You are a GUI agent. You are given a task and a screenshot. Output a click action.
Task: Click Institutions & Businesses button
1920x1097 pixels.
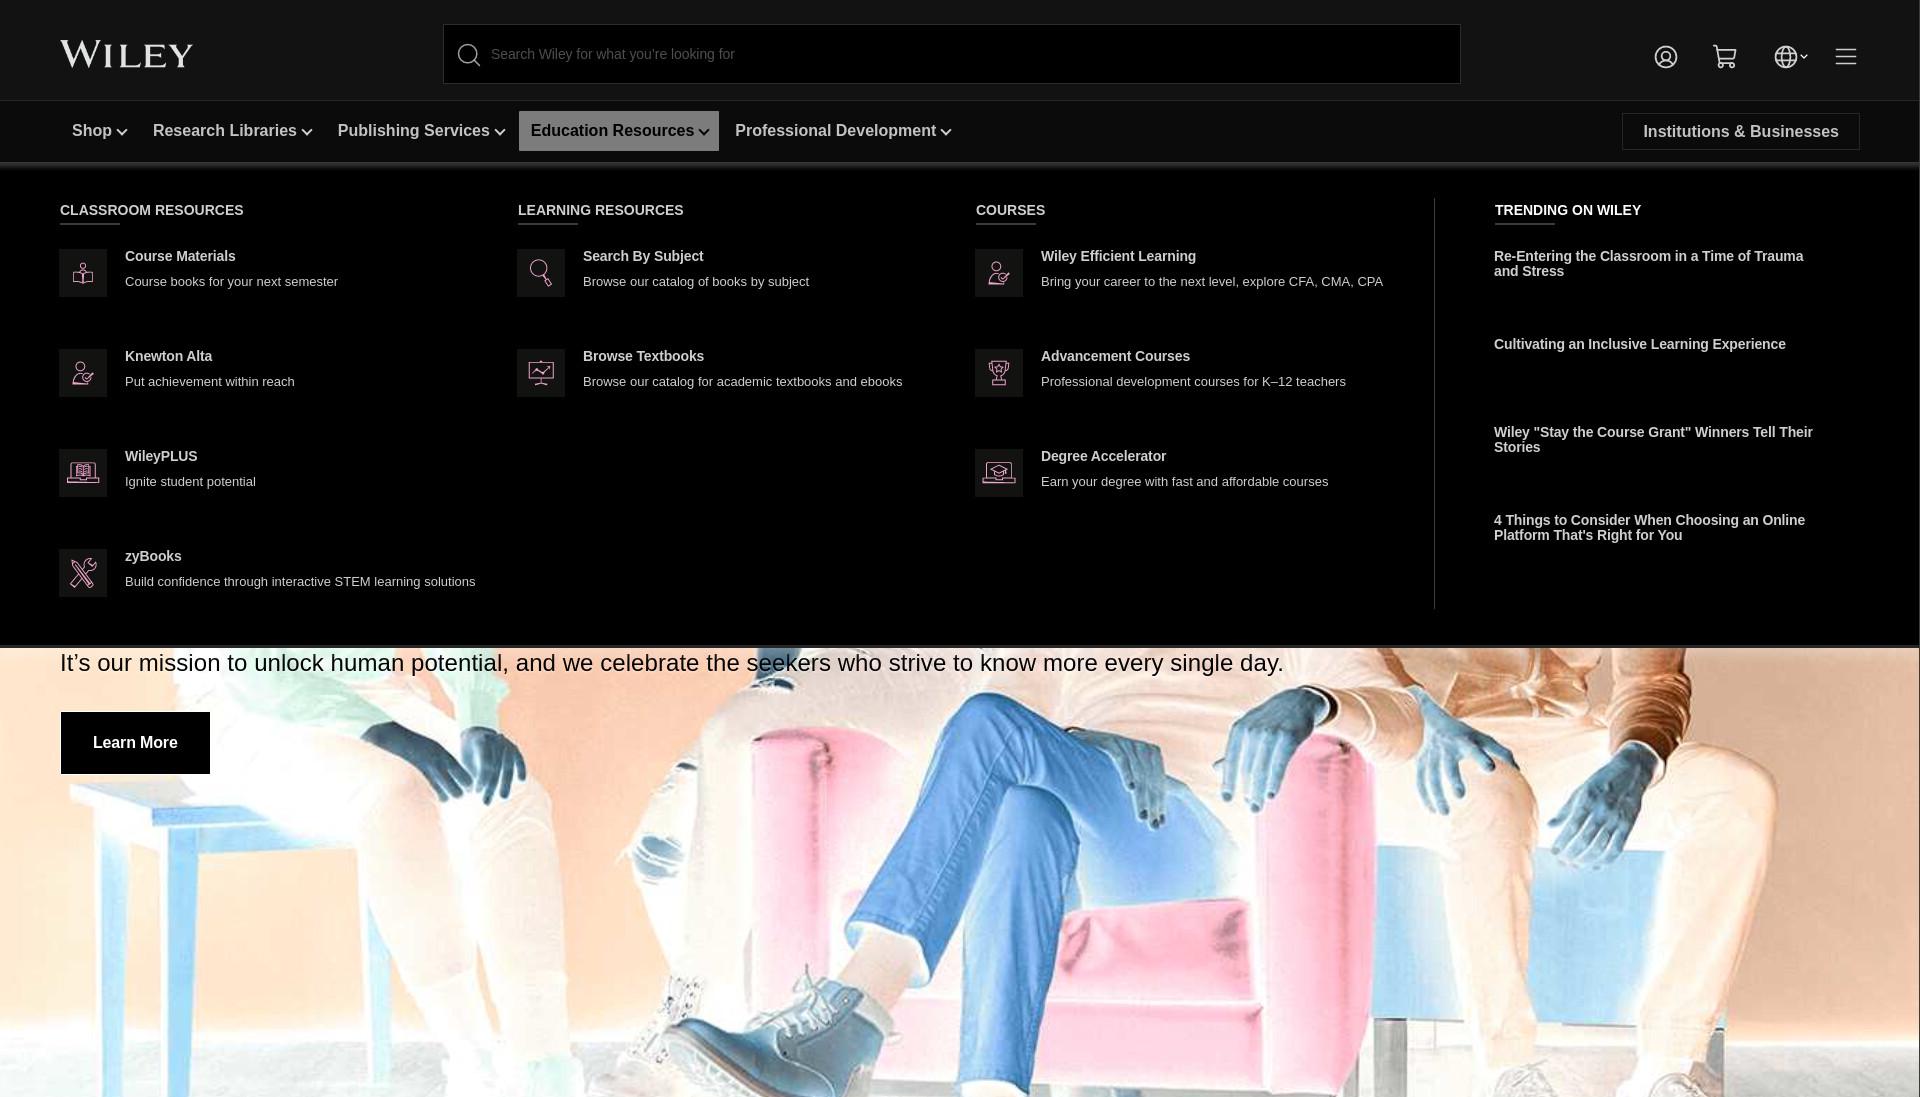tap(1740, 132)
